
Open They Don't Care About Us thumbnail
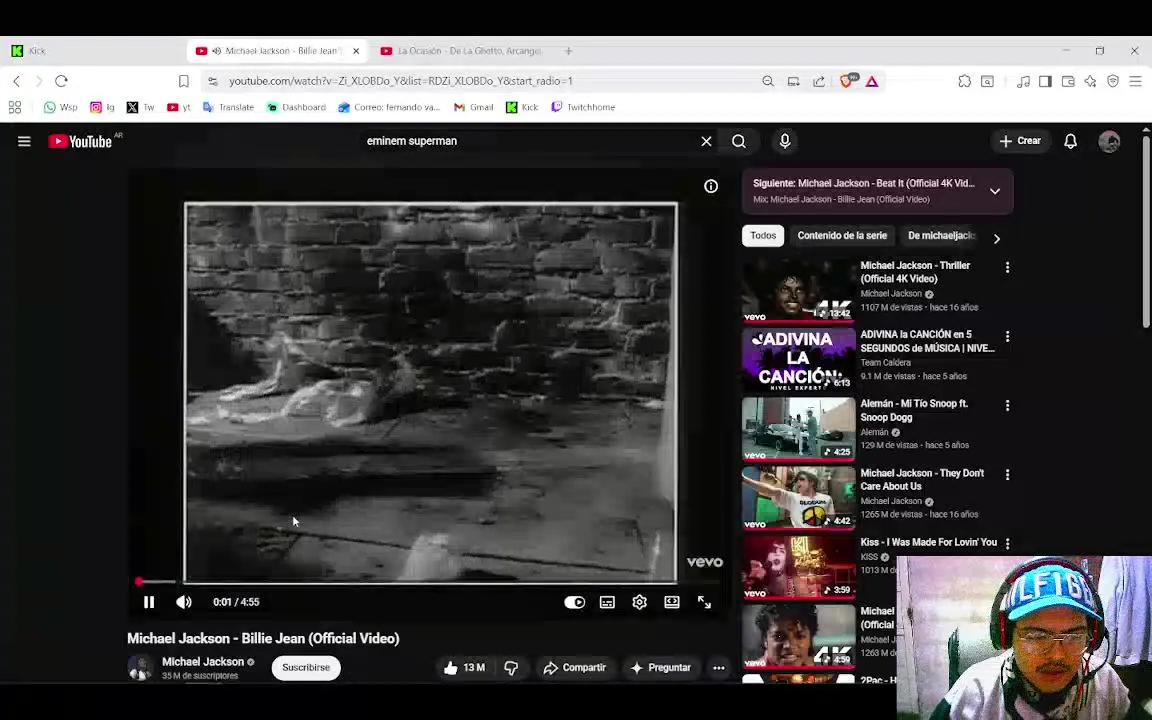tap(799, 497)
